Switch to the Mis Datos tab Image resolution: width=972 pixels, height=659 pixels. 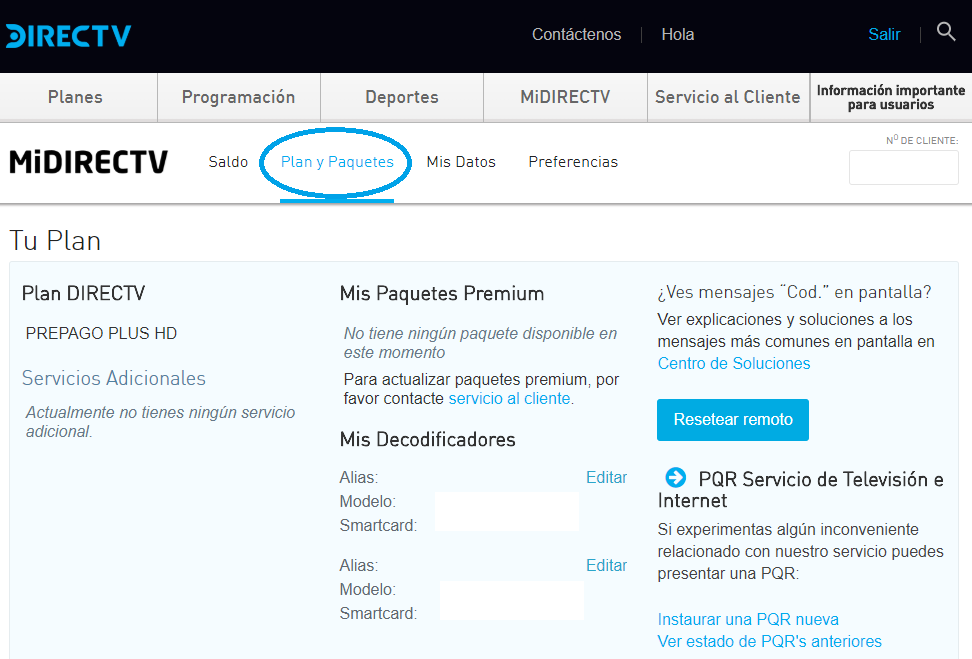point(461,162)
